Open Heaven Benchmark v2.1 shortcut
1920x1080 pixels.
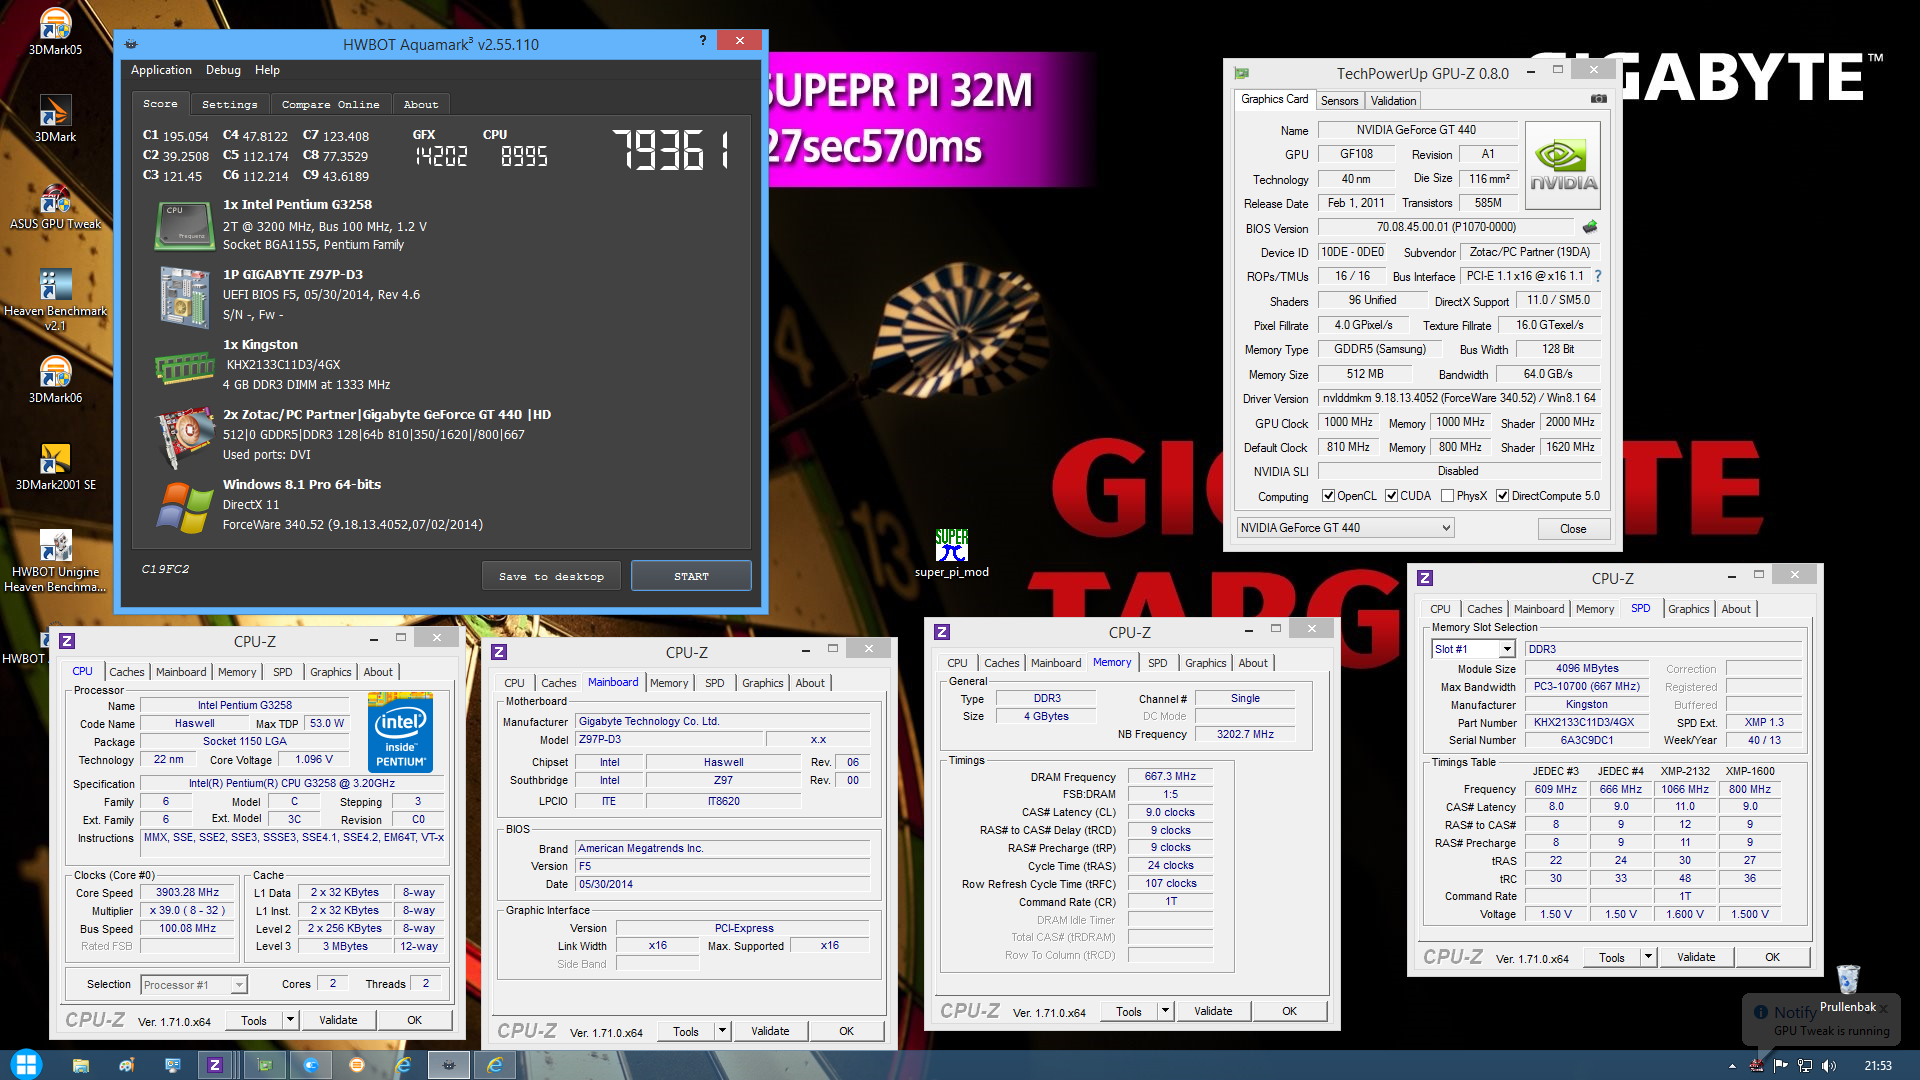click(x=55, y=299)
